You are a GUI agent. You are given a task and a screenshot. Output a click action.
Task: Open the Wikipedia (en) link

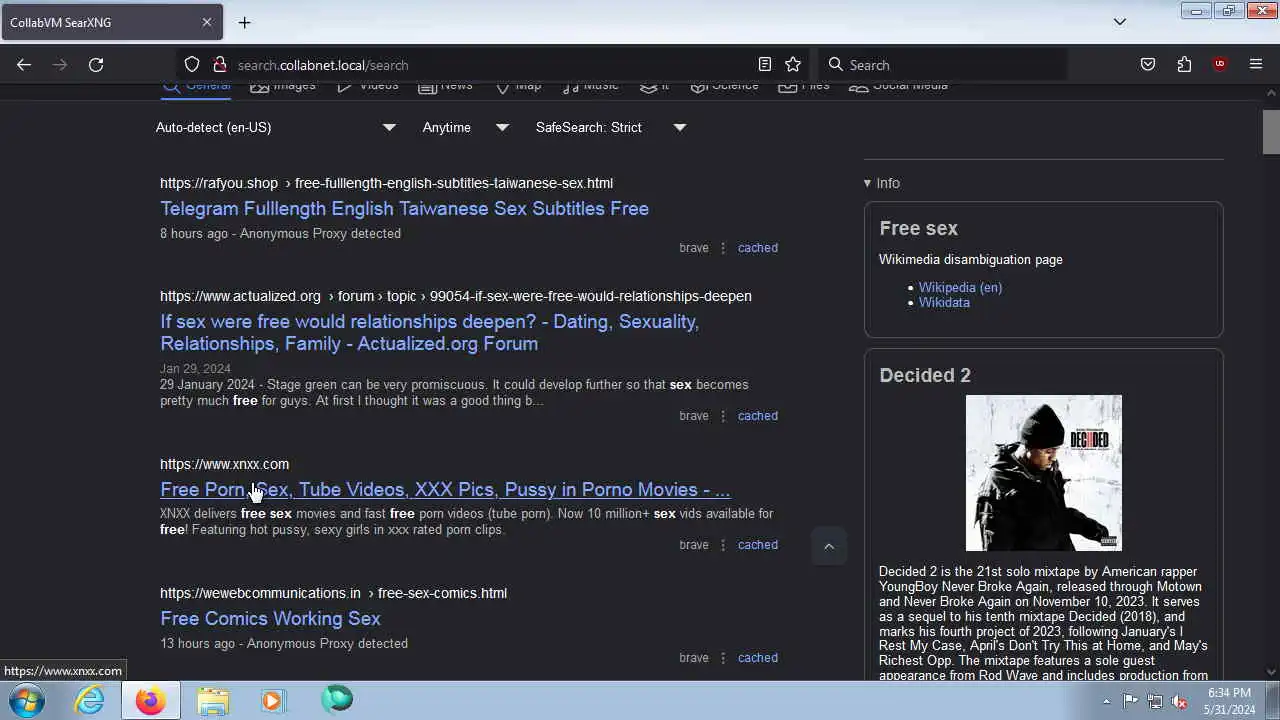(x=960, y=287)
